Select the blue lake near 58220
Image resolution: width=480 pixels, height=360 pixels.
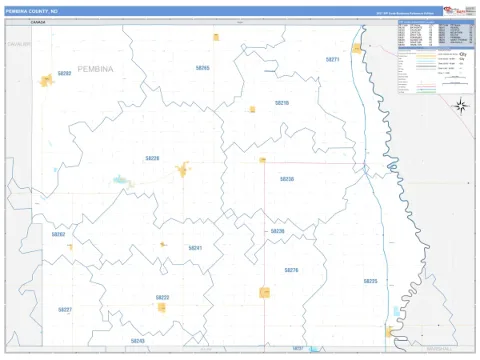coord(119,180)
